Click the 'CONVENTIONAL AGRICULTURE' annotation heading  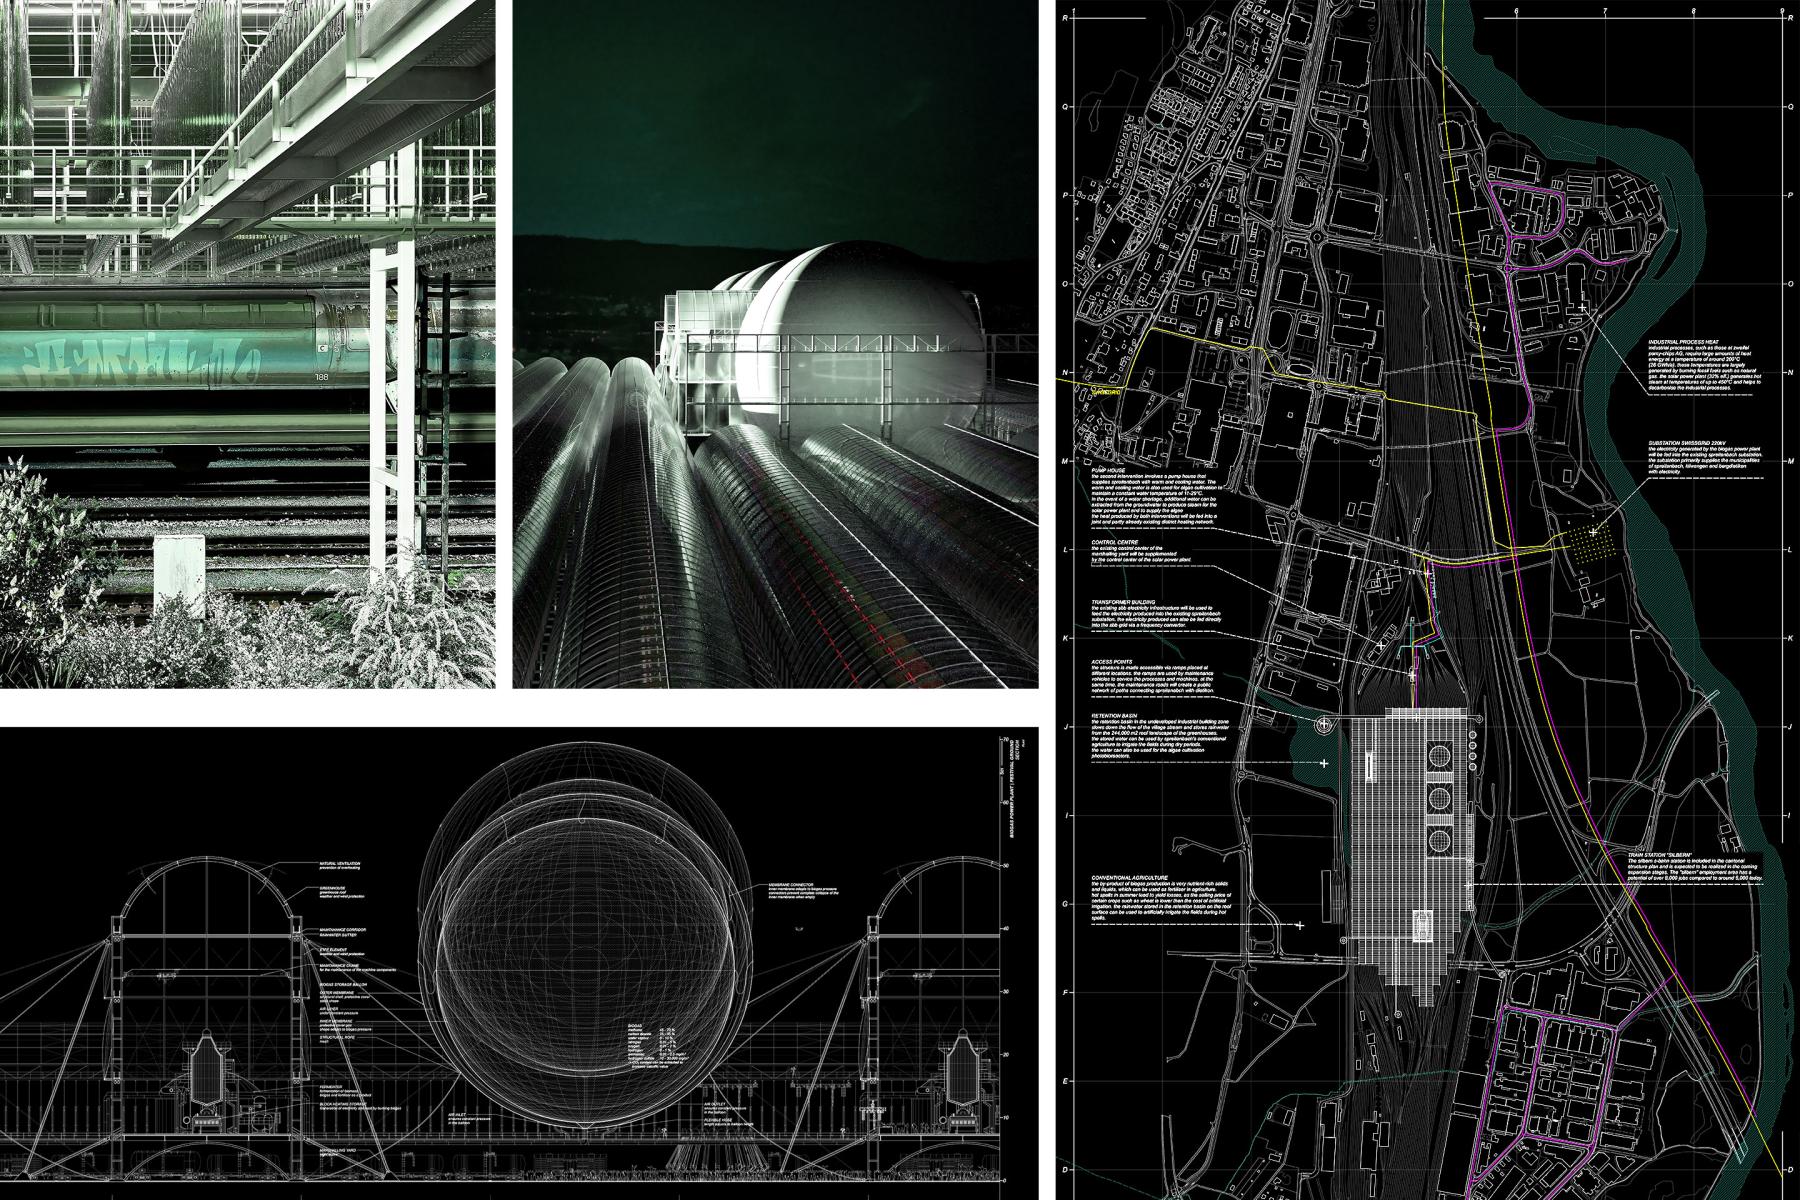click(x=1131, y=878)
